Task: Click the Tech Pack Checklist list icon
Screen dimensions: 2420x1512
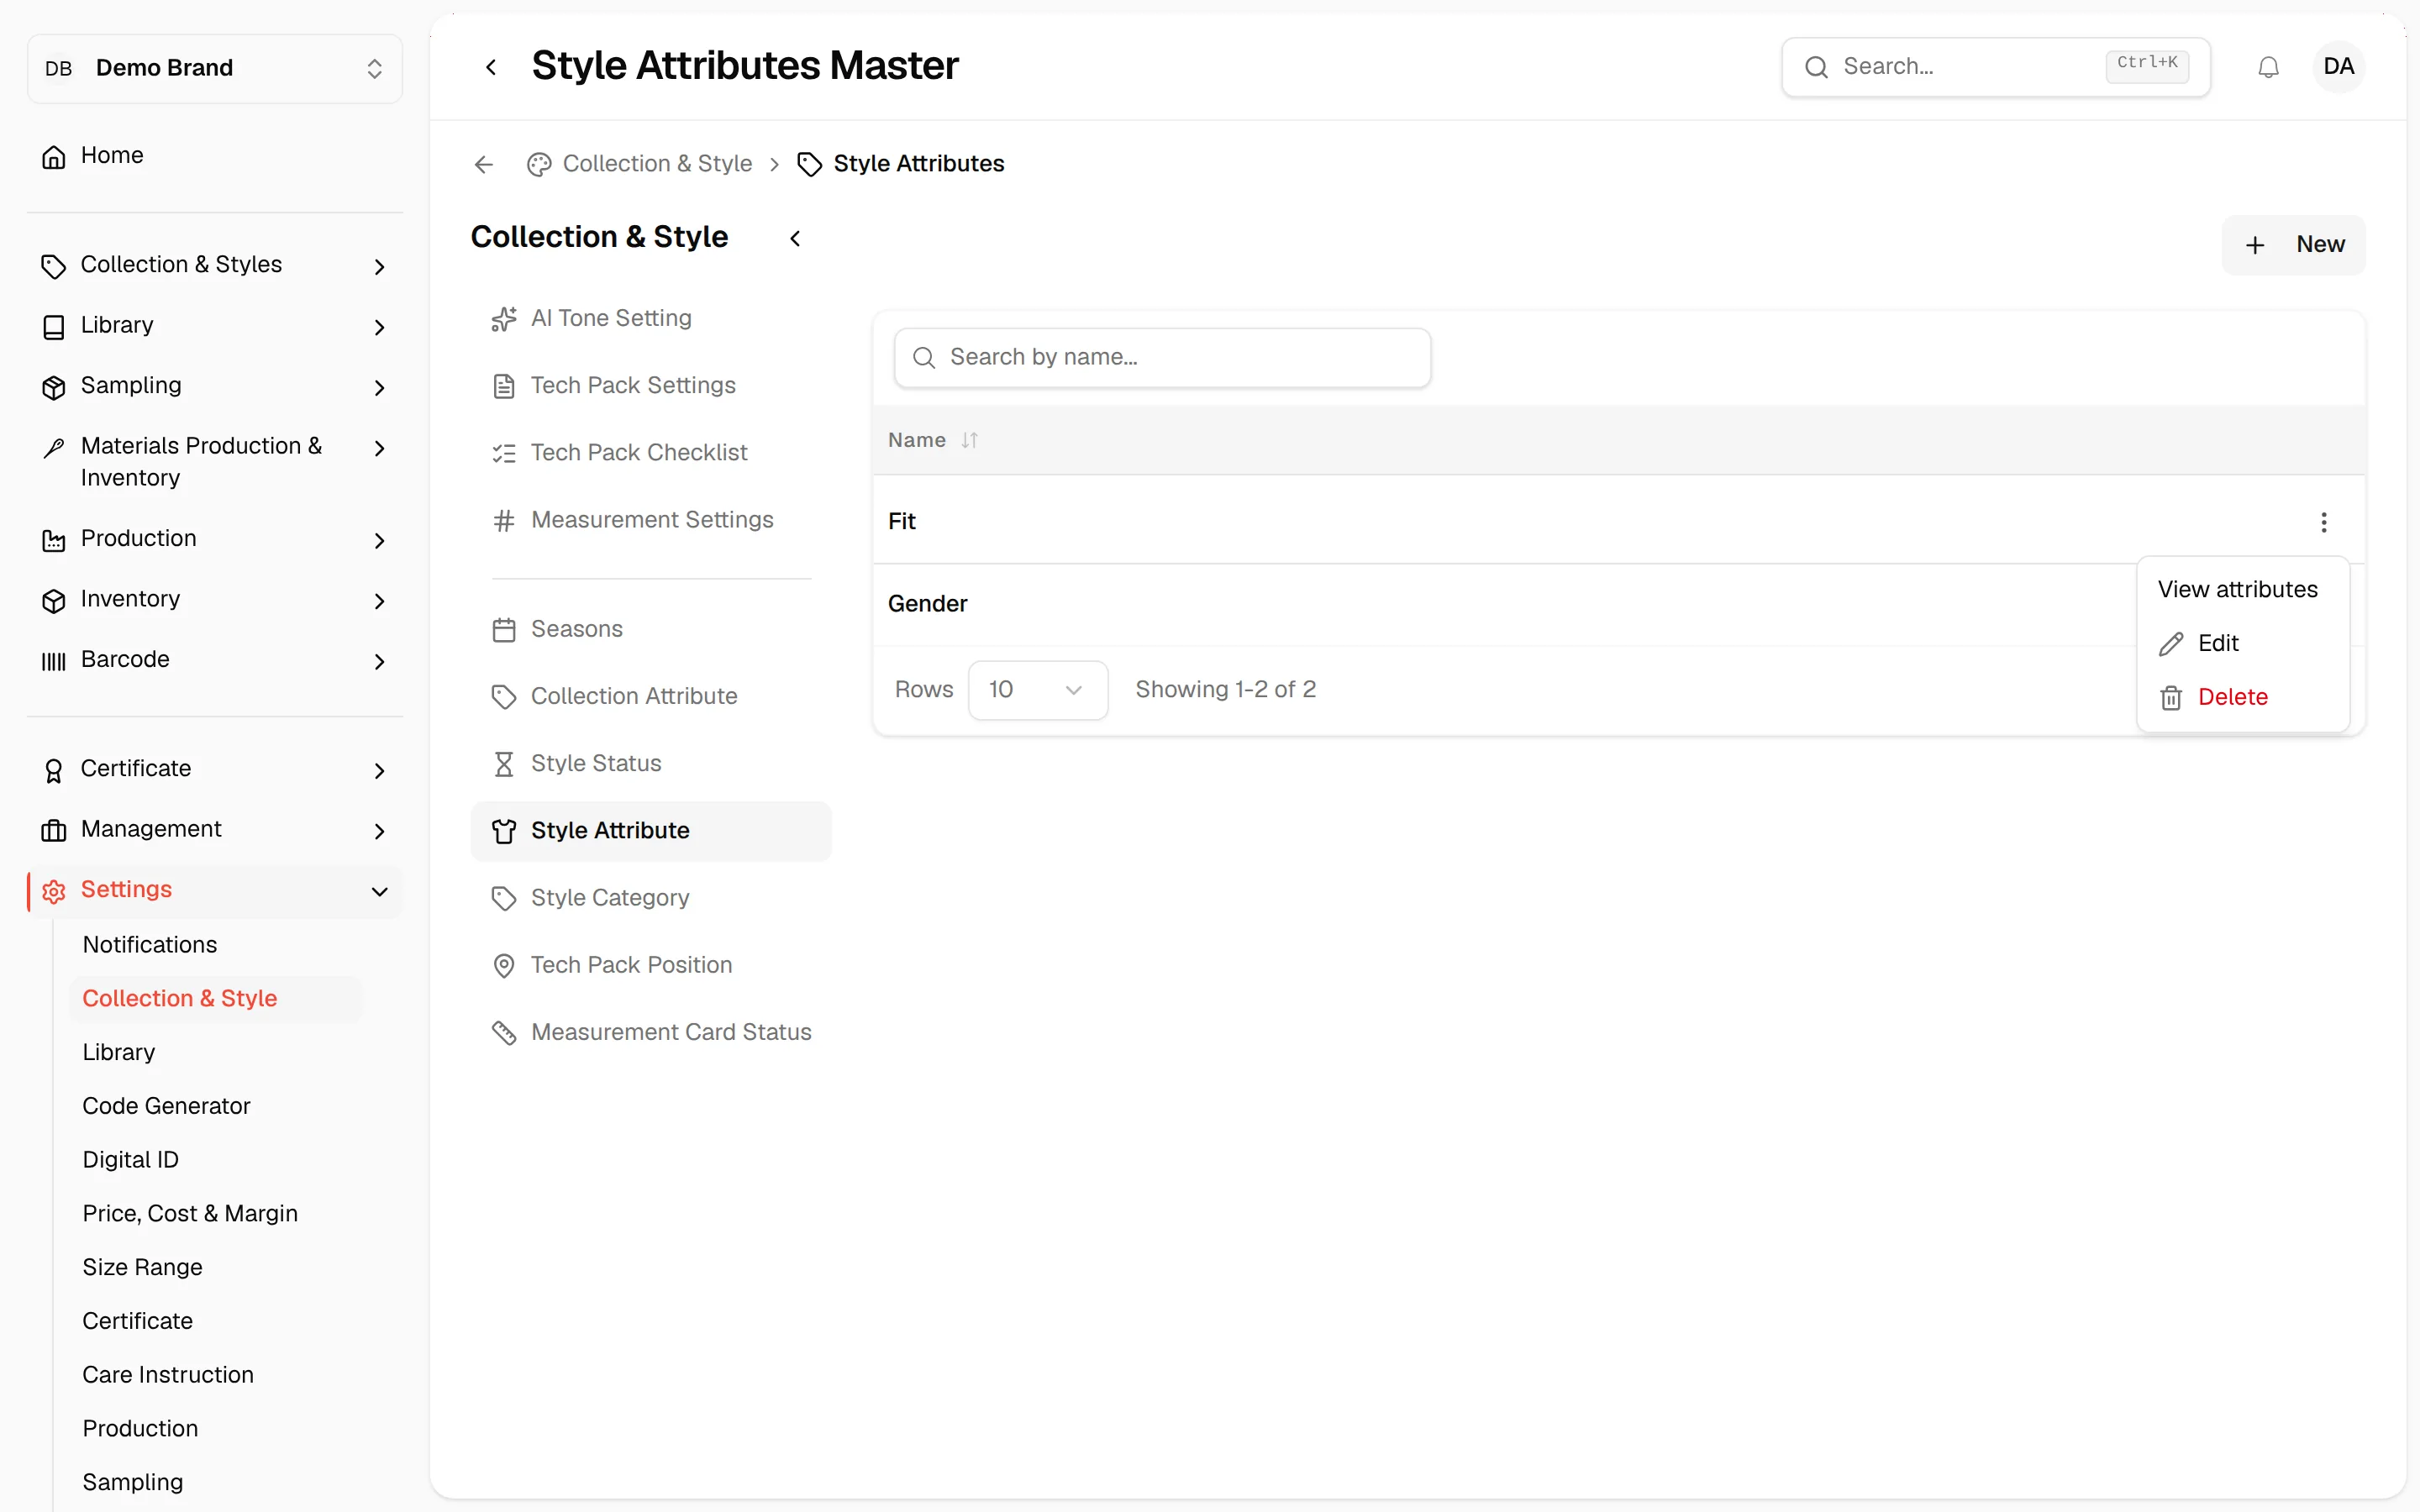Action: pos(504,453)
